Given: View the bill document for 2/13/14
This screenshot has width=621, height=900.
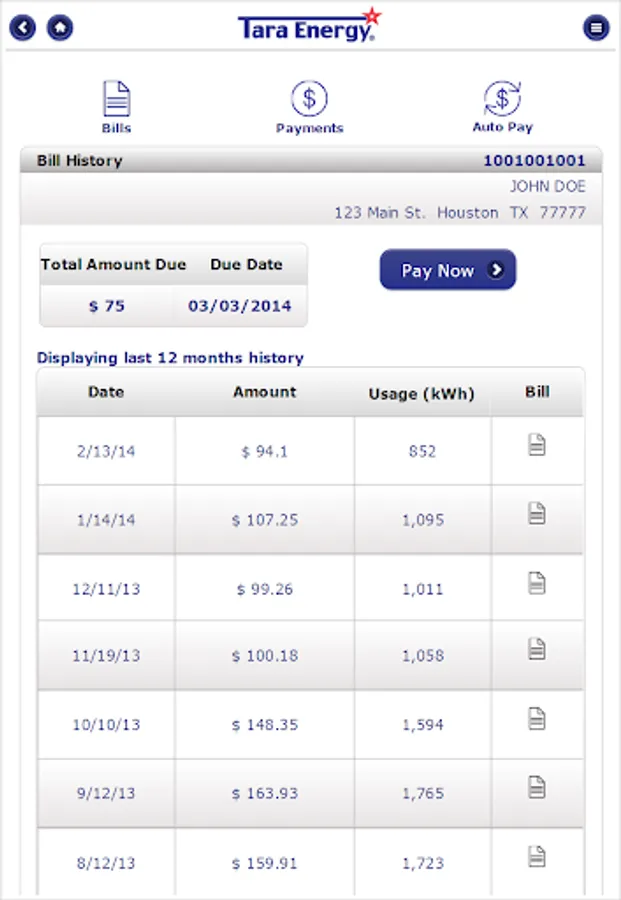Looking at the screenshot, I should (537, 445).
